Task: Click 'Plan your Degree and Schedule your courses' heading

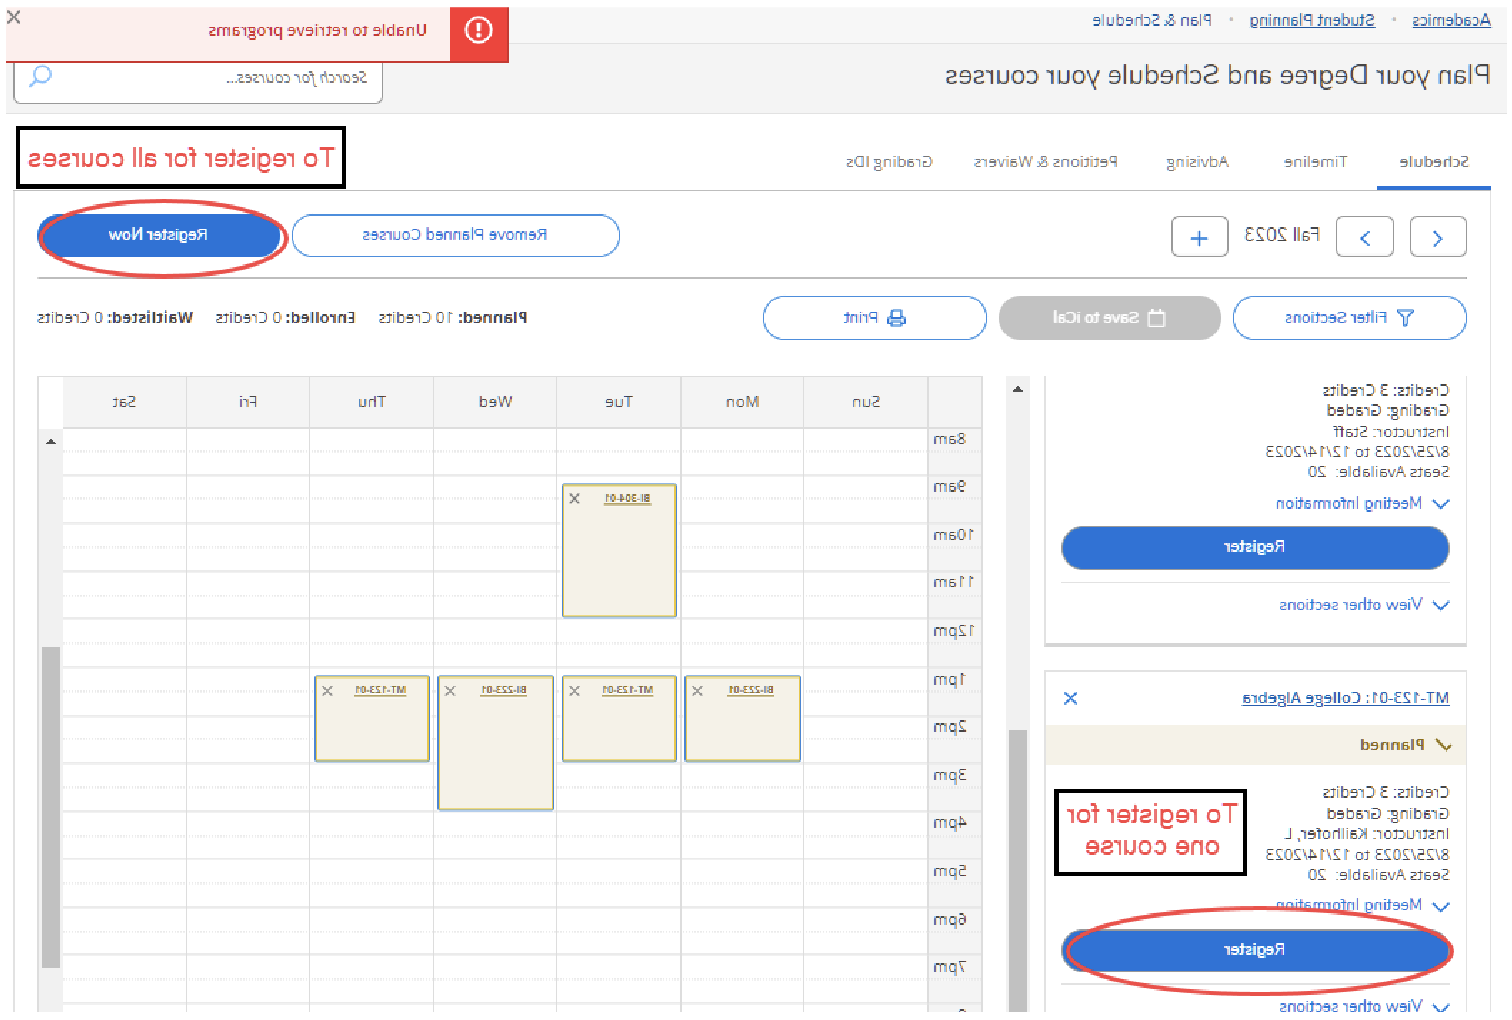Action: (1218, 76)
